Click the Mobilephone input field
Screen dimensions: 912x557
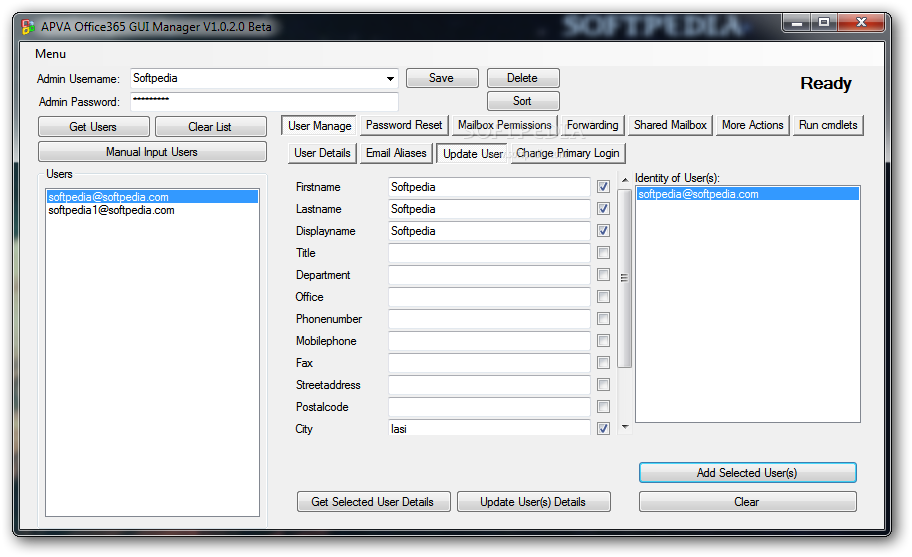[x=489, y=341]
